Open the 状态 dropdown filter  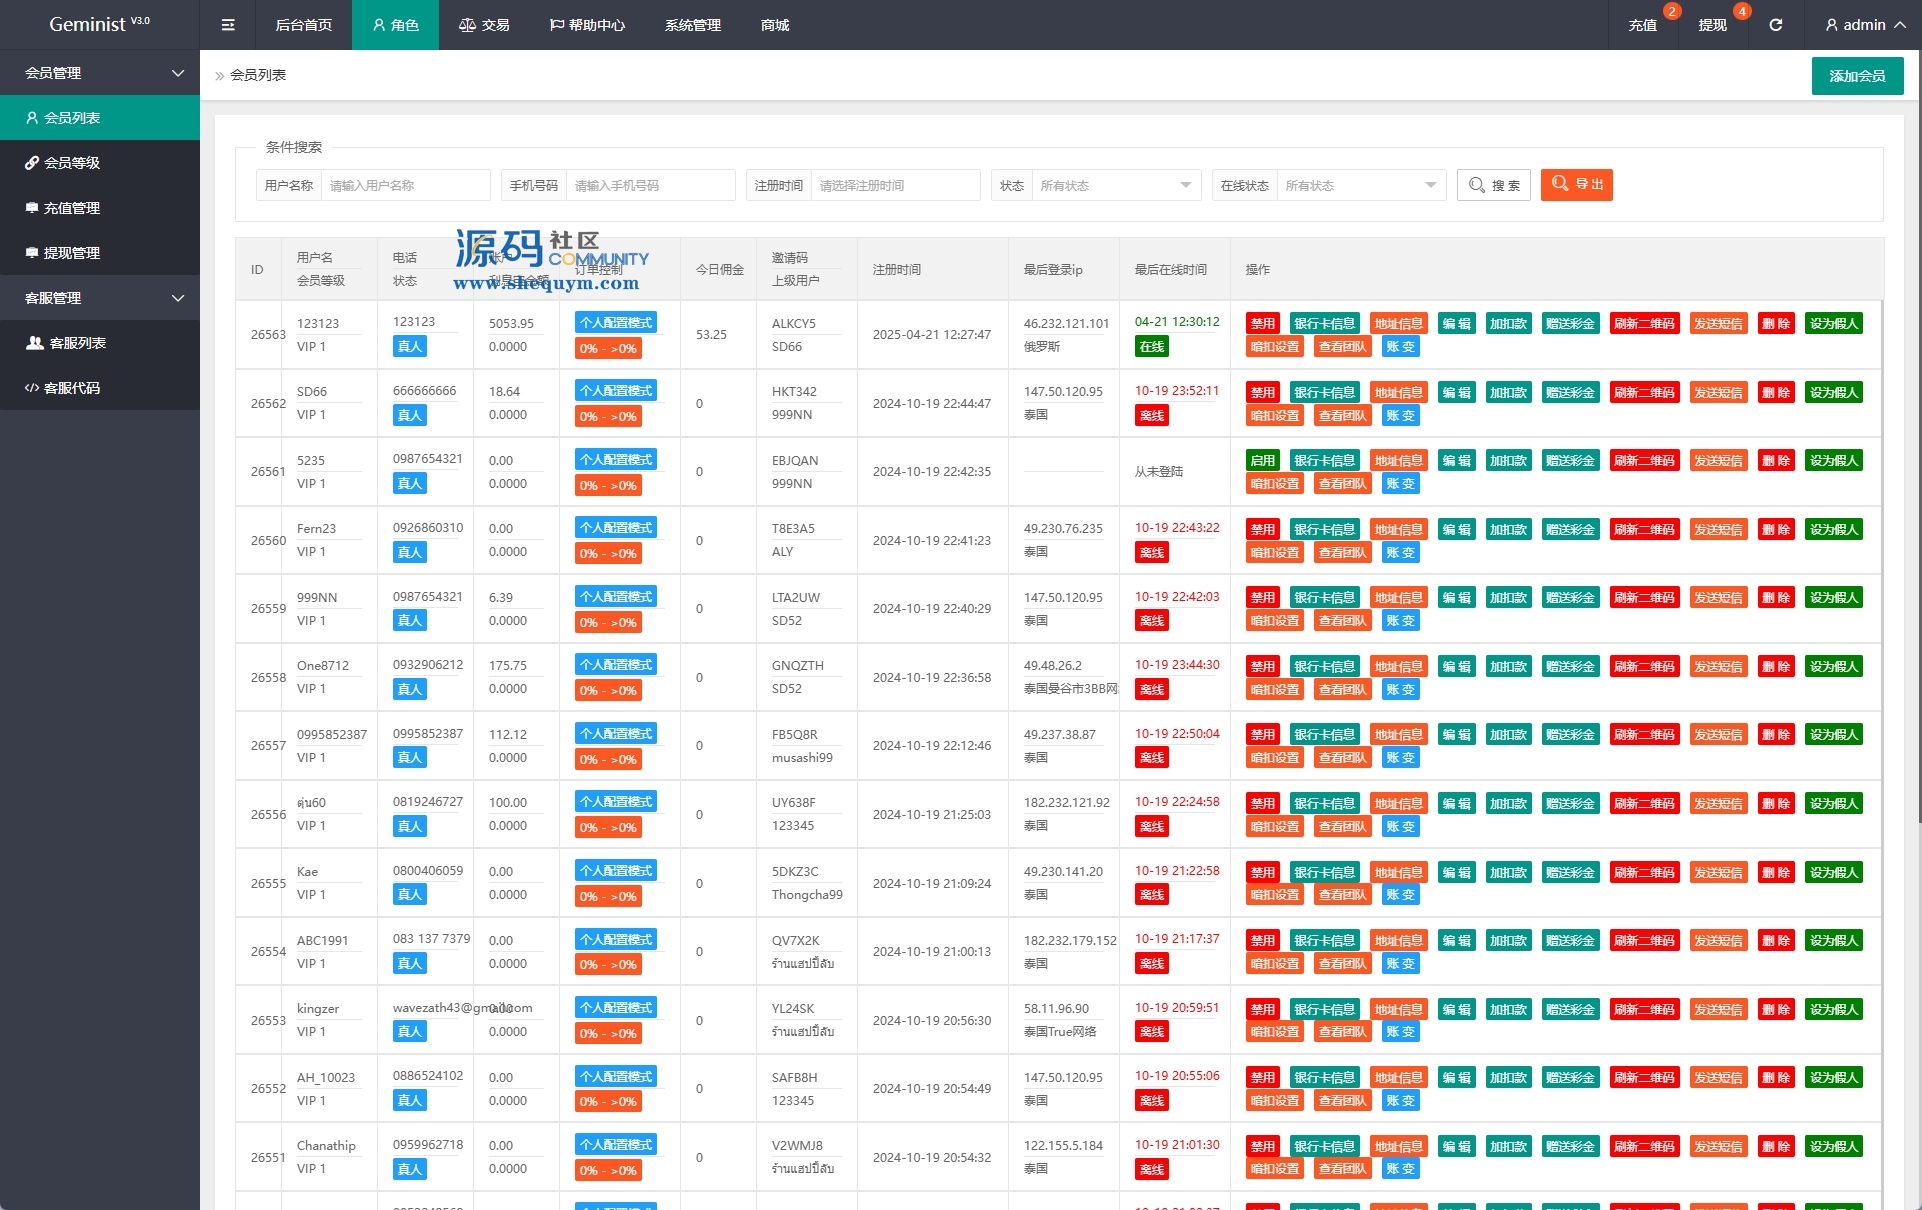pyautogui.click(x=1114, y=186)
